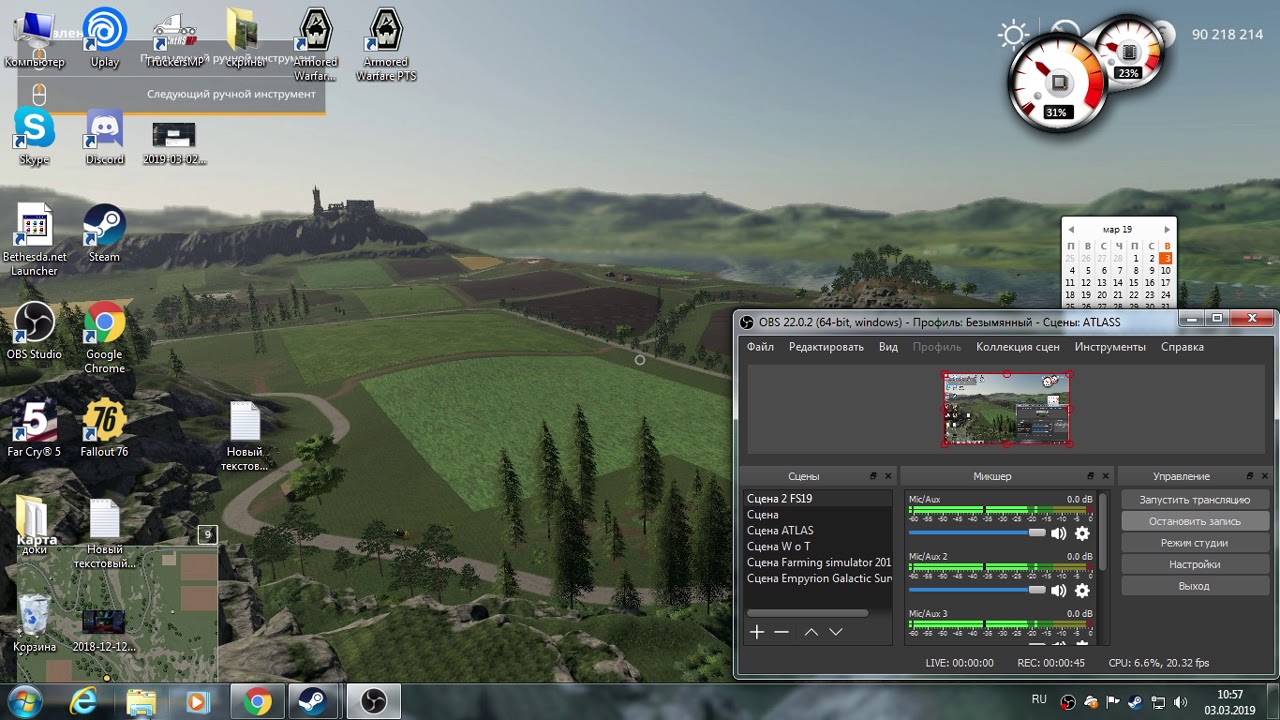The image size is (1280, 720).
Task: Click Остановить запись button
Action: point(1194,521)
